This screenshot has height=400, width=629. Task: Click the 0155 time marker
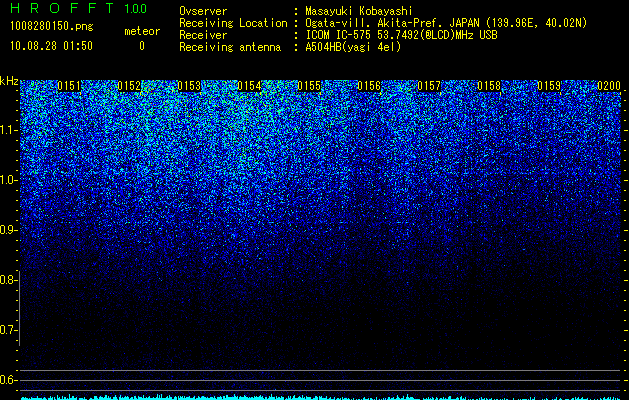(309, 86)
